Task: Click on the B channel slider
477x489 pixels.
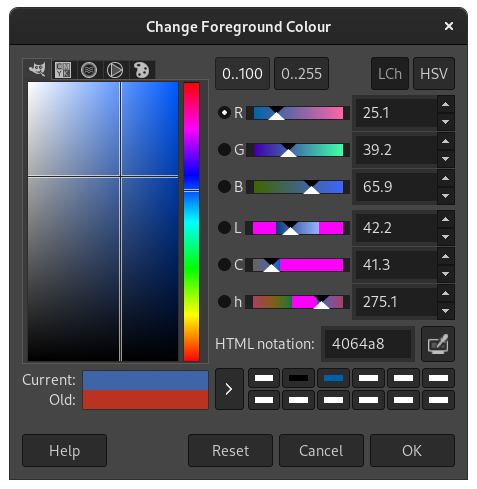Action: pyautogui.click(x=298, y=187)
